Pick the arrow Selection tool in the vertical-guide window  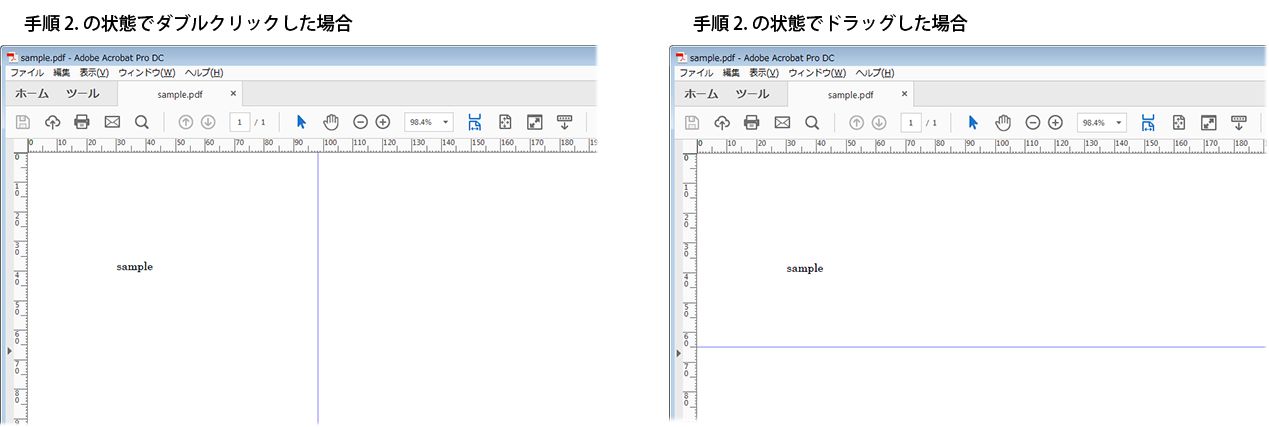pyautogui.click(x=301, y=122)
